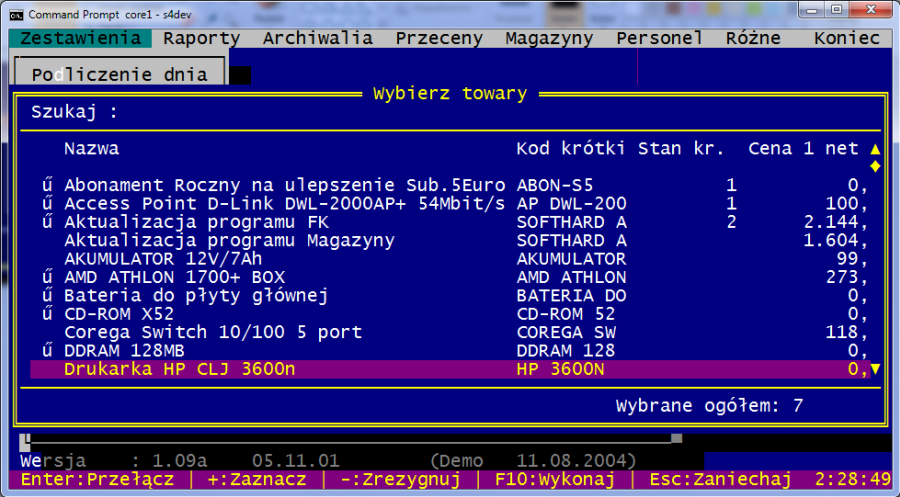Click the Cena 1 net column header
Viewport: 900px width, 497px height.
(x=803, y=148)
